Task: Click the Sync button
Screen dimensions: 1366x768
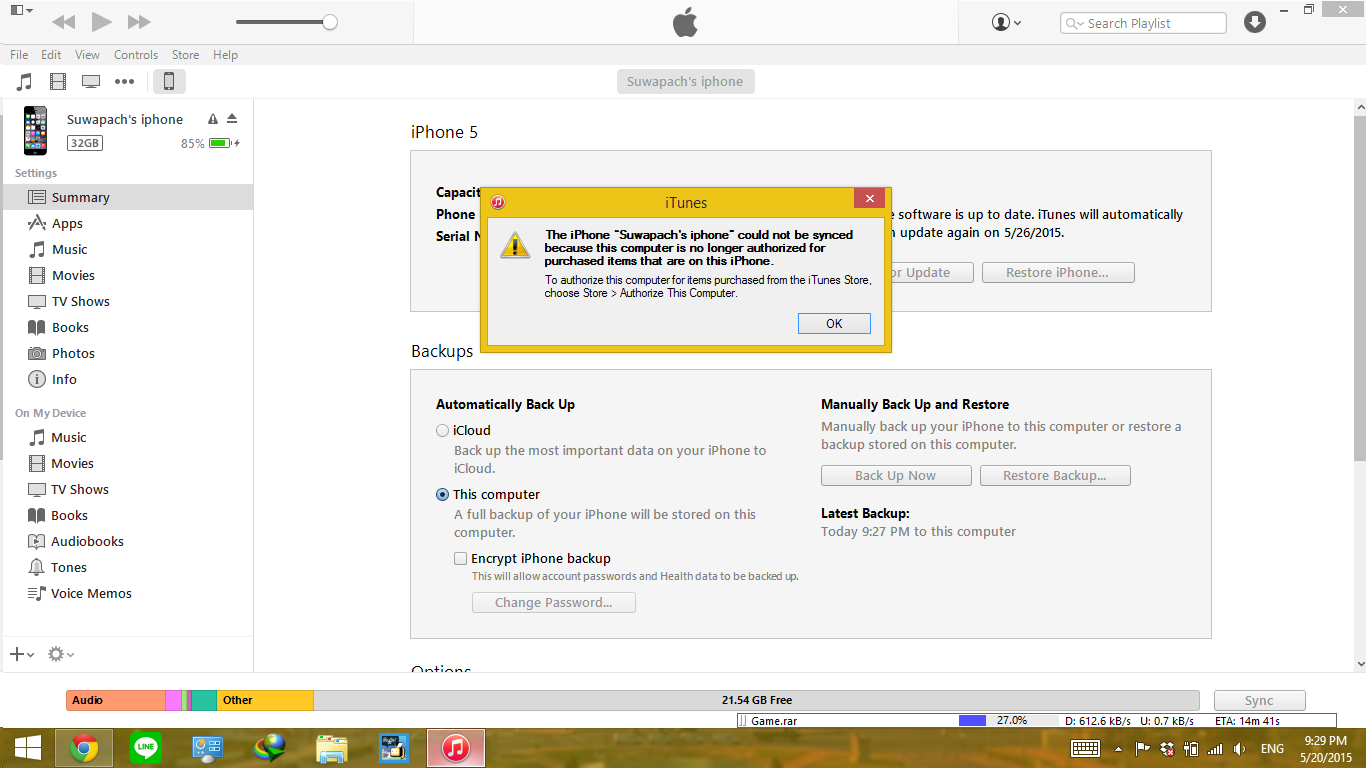Action: pyautogui.click(x=1259, y=700)
